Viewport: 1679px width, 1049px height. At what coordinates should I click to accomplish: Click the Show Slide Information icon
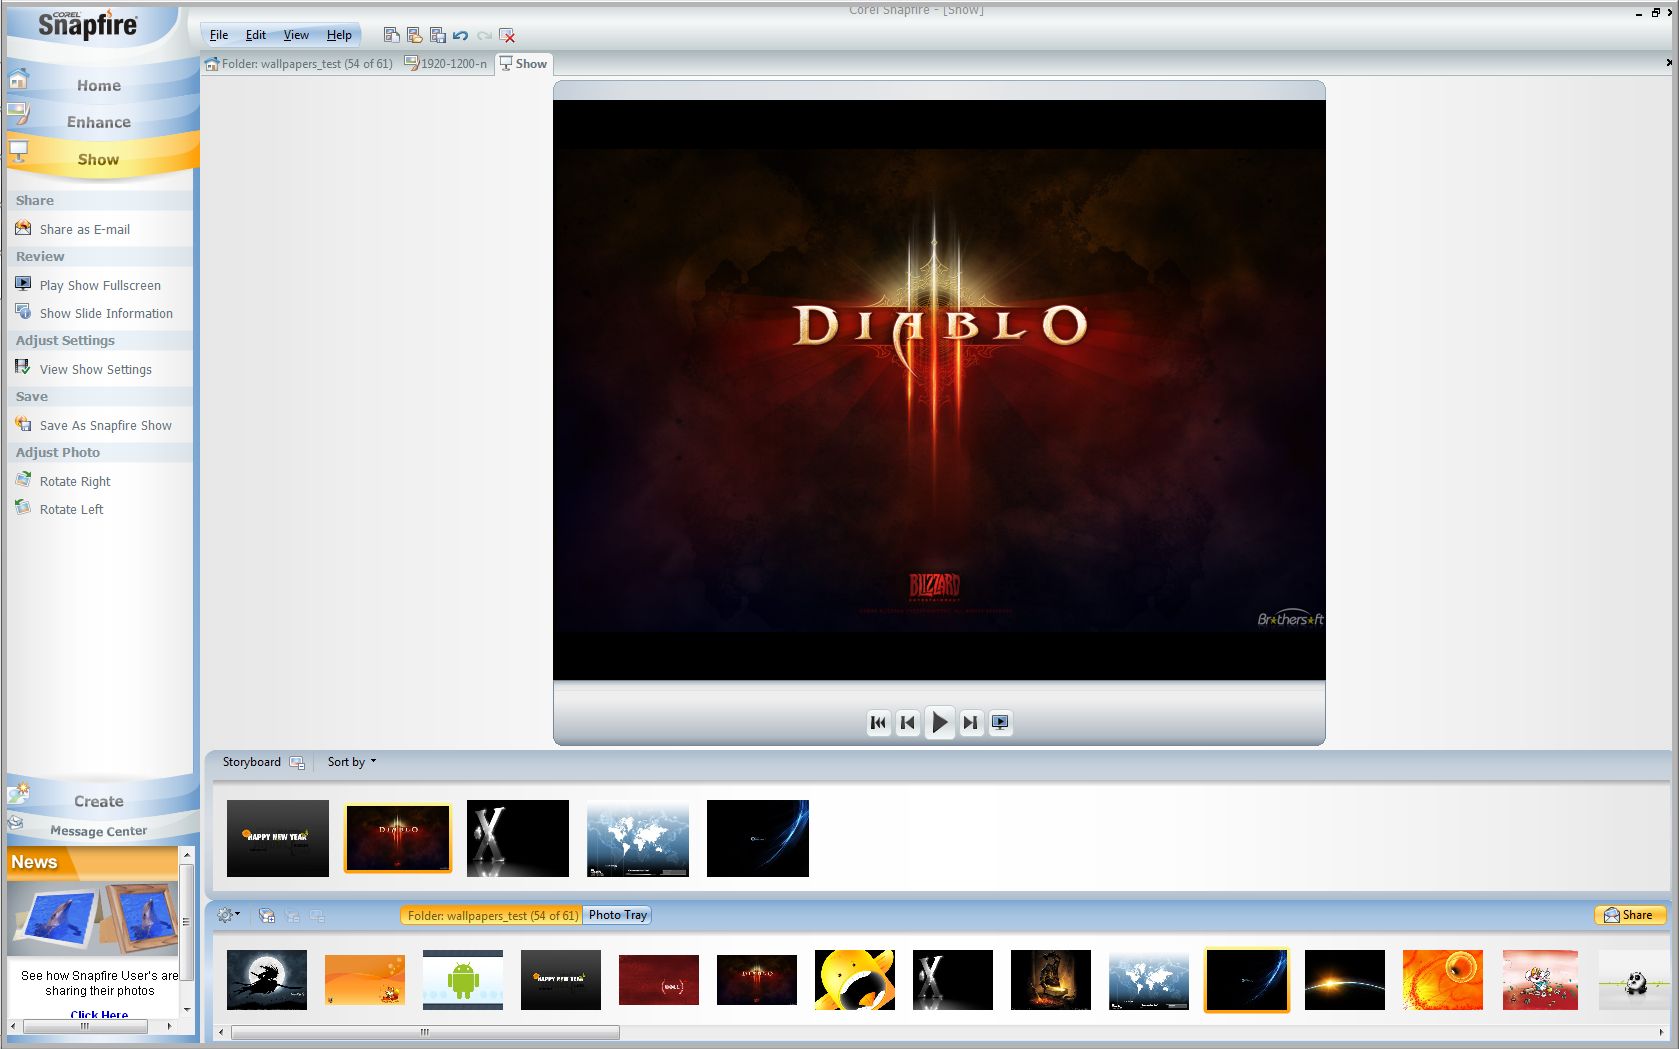pyautogui.click(x=23, y=312)
